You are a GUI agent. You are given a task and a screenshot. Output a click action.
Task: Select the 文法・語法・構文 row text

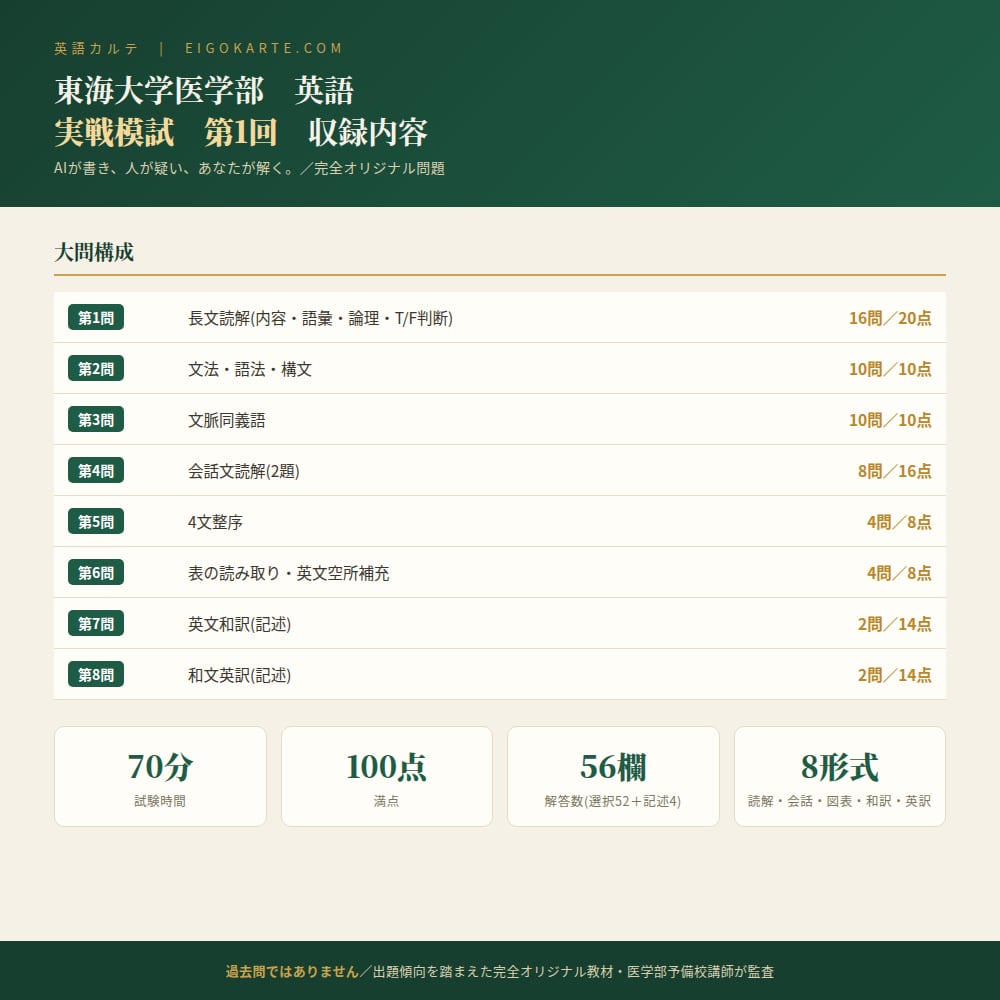(249, 369)
